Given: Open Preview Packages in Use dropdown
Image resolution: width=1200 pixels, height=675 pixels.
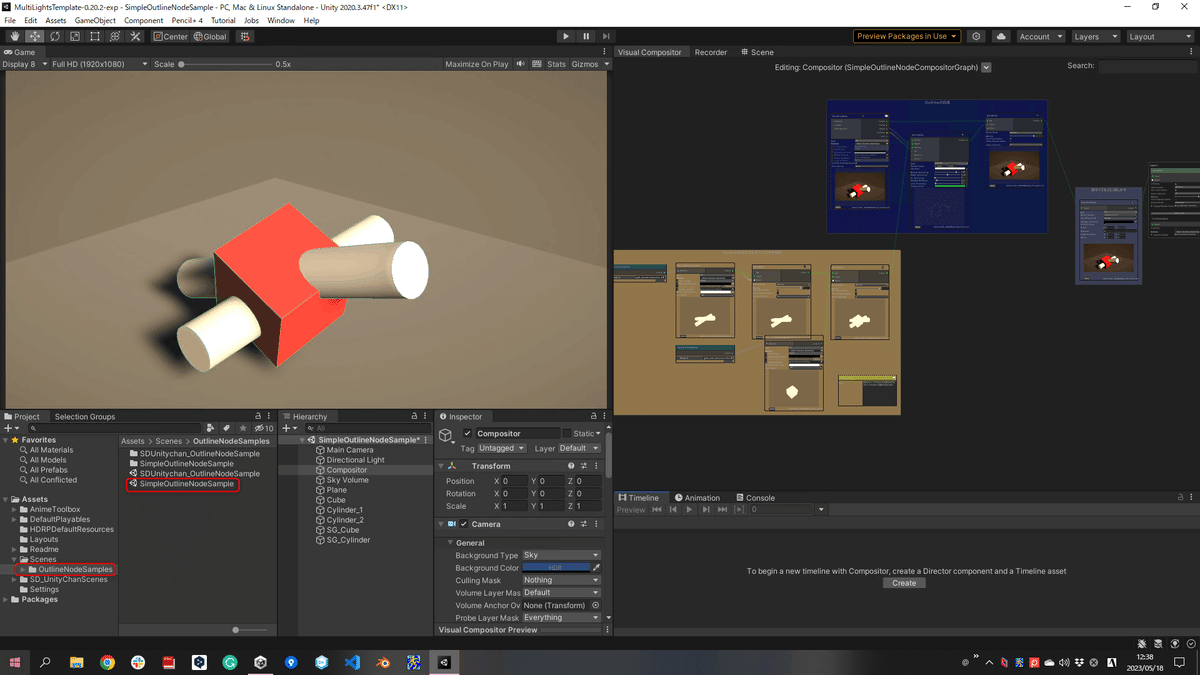Looking at the screenshot, I should point(906,36).
